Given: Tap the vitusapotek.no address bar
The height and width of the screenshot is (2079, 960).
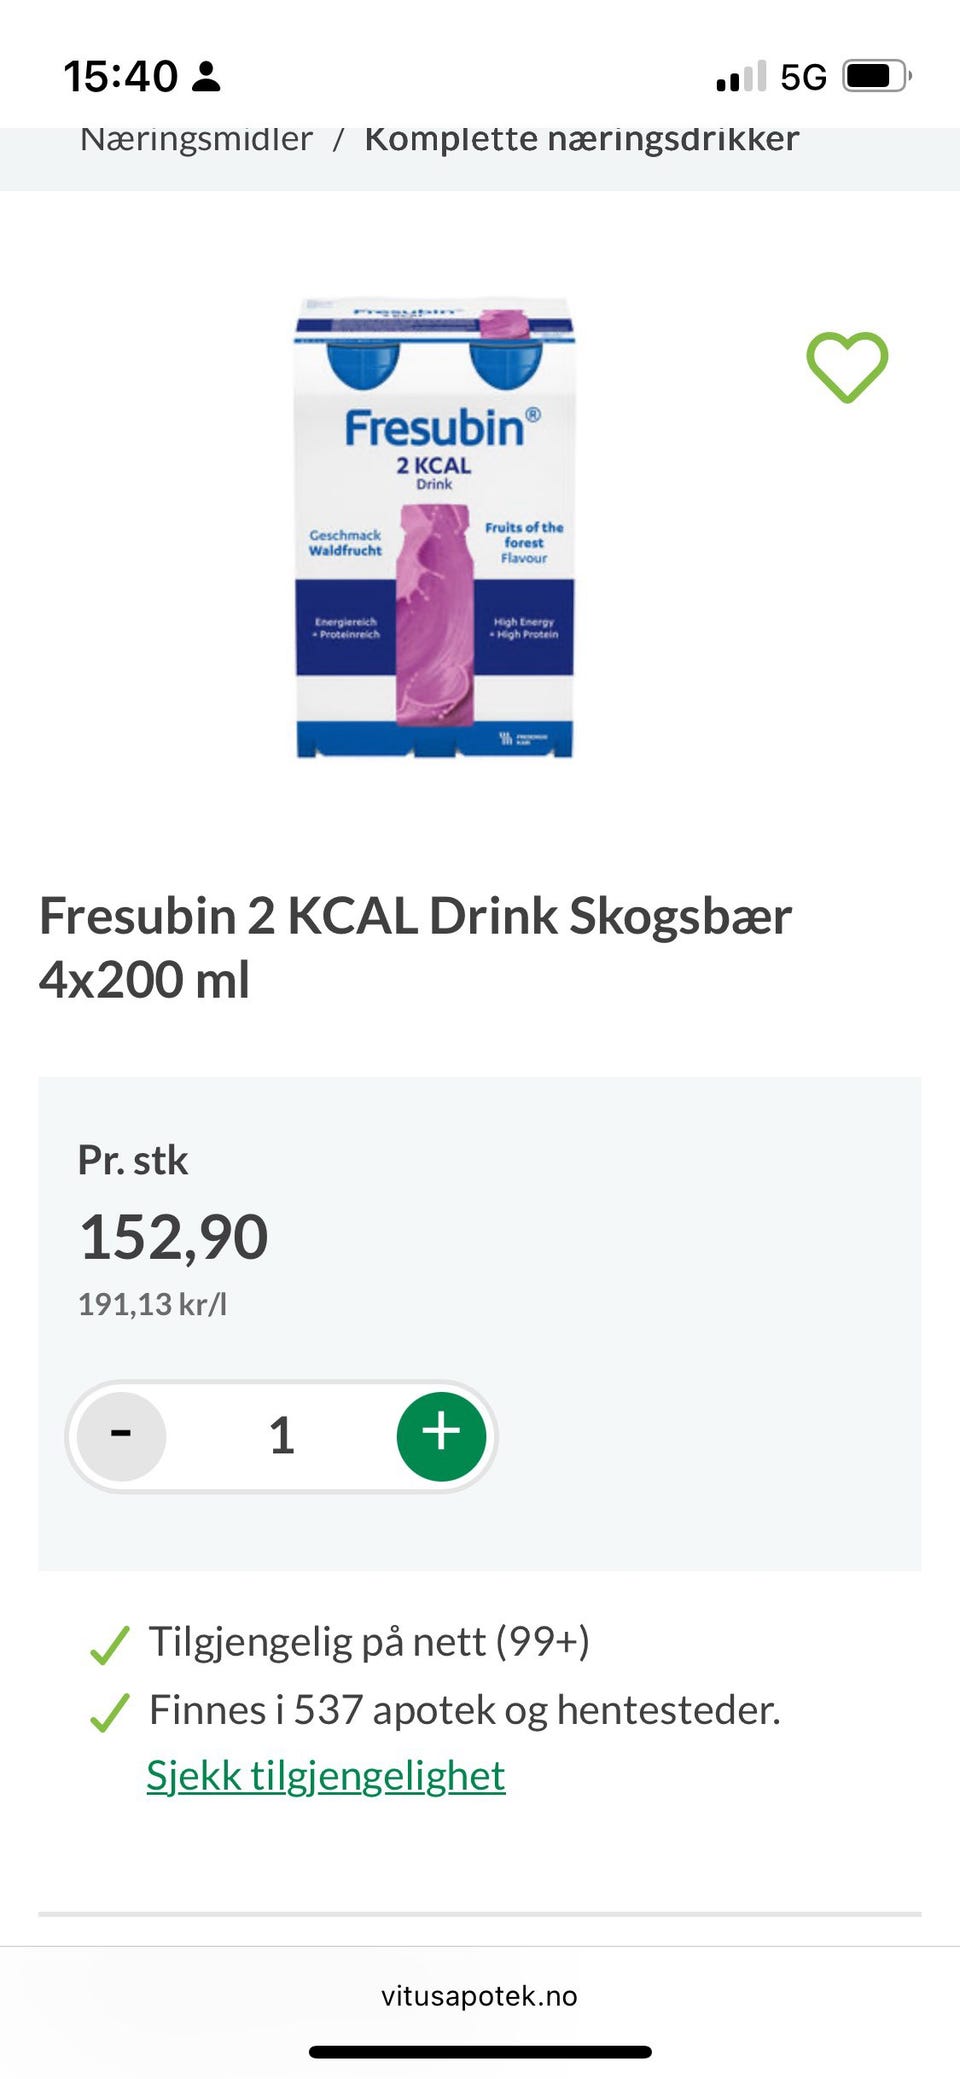Looking at the screenshot, I should coord(479,1996).
